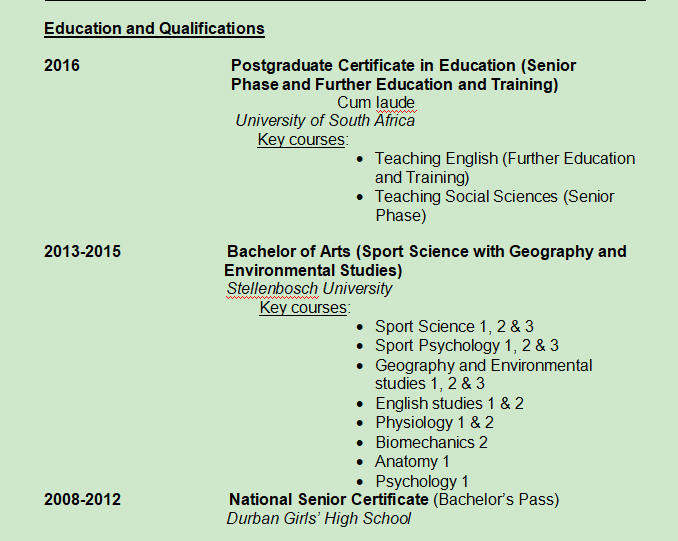The width and height of the screenshot is (678, 541).
Task: Click the first 'Key courses' label under 2016
Action: tap(301, 139)
